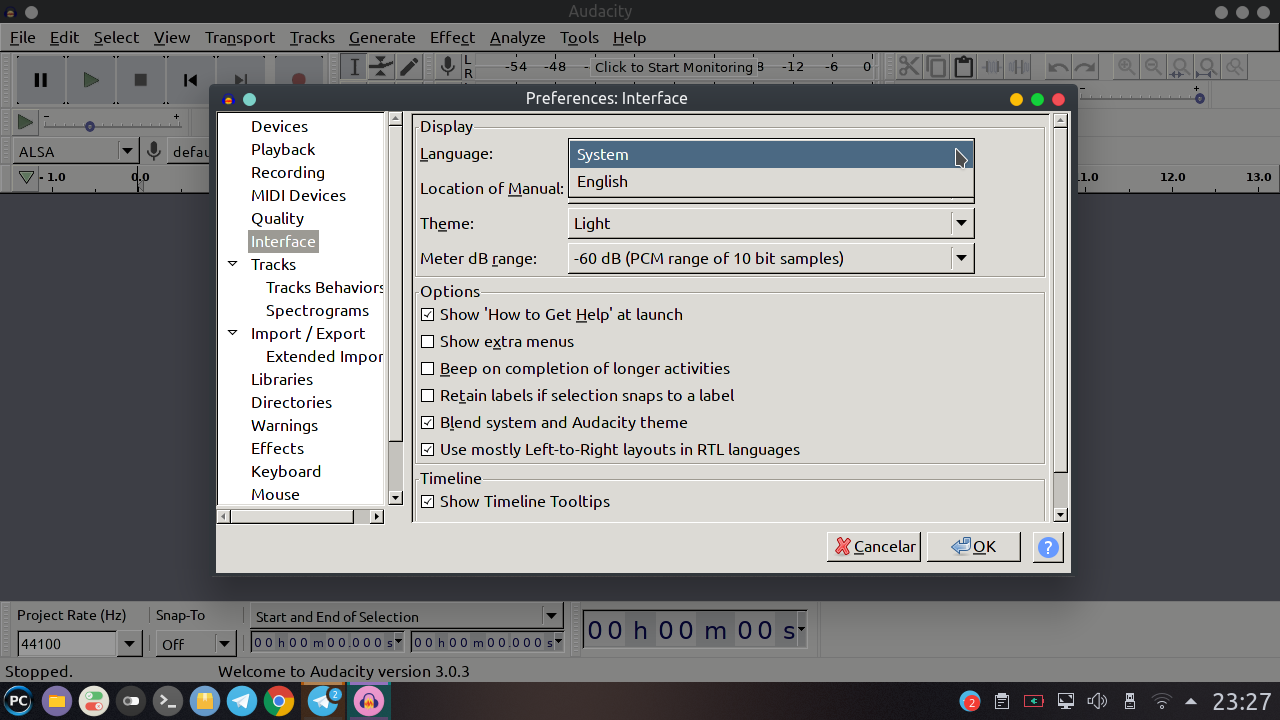Open the ALSA audio host dropdown
This screenshot has width=1280, height=720.
tap(77, 152)
